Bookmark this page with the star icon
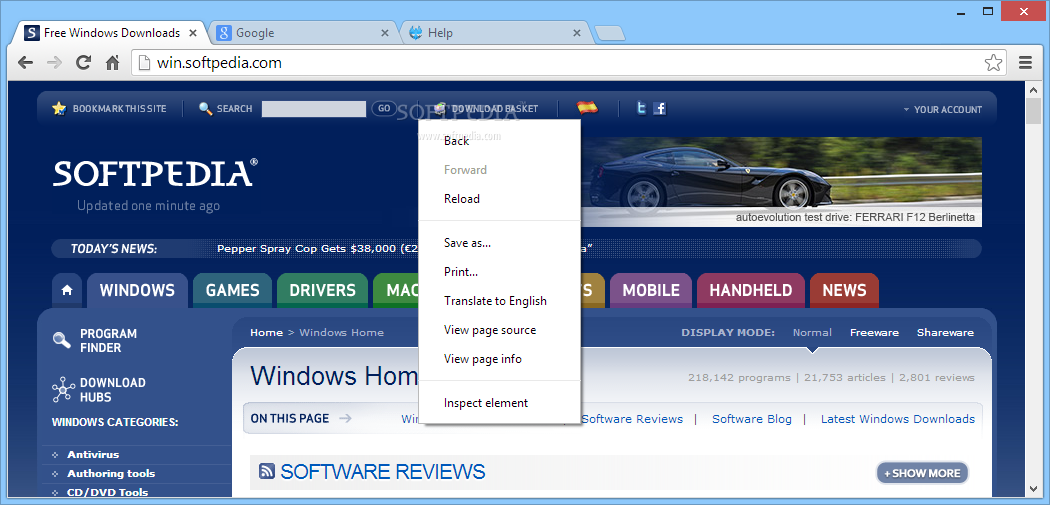The image size is (1050, 505). click(993, 63)
